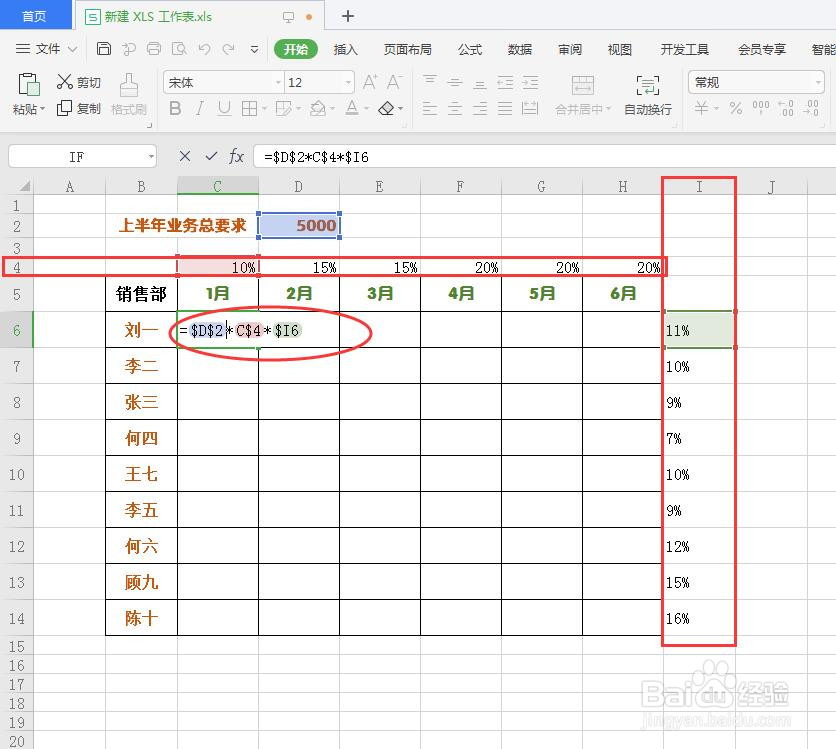Screen dimensions: 836x749
Task: Undo the last action
Action: coord(204,49)
